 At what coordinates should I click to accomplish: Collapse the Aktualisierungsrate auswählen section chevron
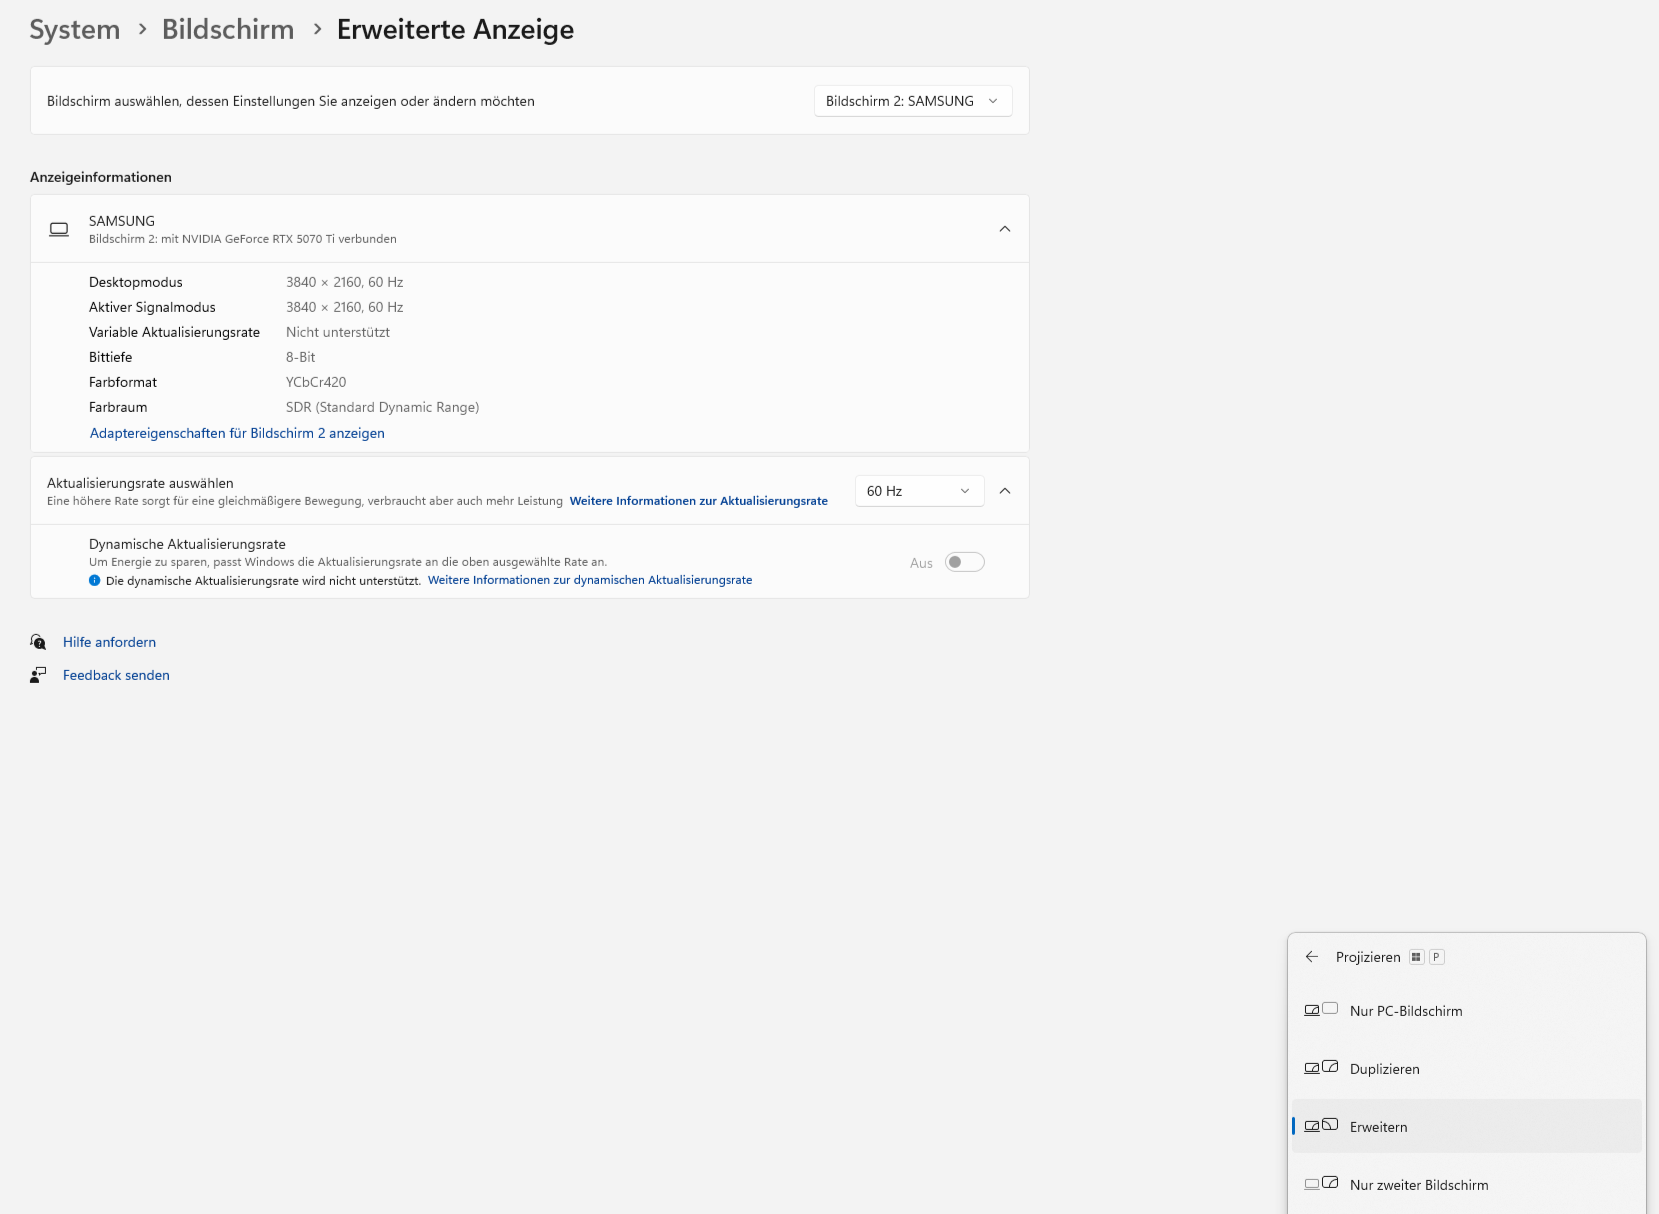click(x=1005, y=490)
